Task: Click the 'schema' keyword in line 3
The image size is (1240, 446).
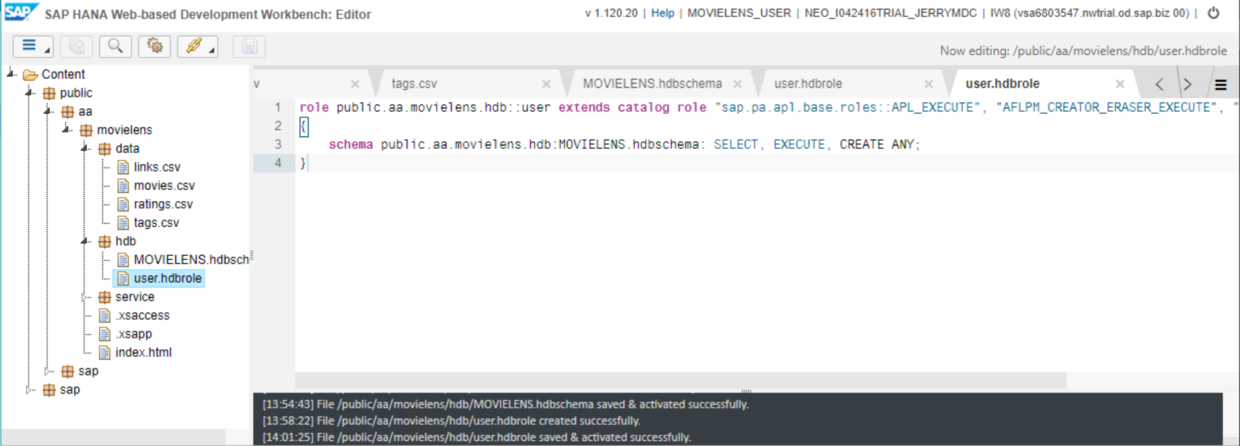Action: coord(349,144)
